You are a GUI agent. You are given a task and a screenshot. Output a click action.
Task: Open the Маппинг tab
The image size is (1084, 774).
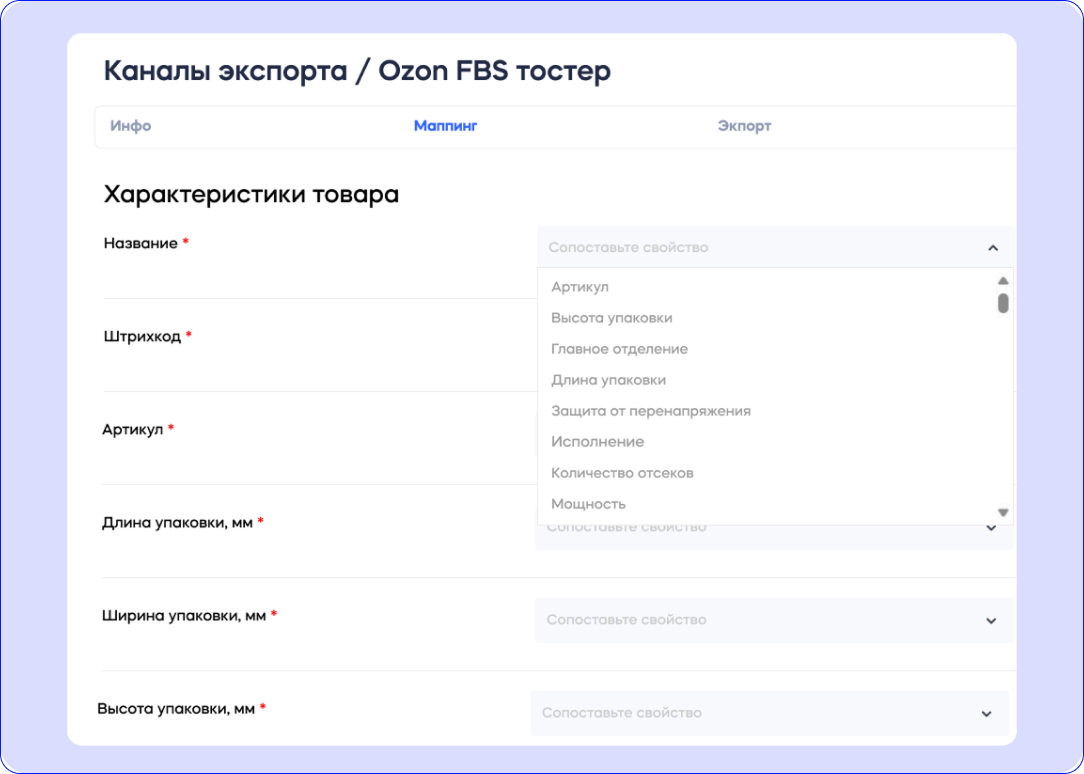point(445,126)
